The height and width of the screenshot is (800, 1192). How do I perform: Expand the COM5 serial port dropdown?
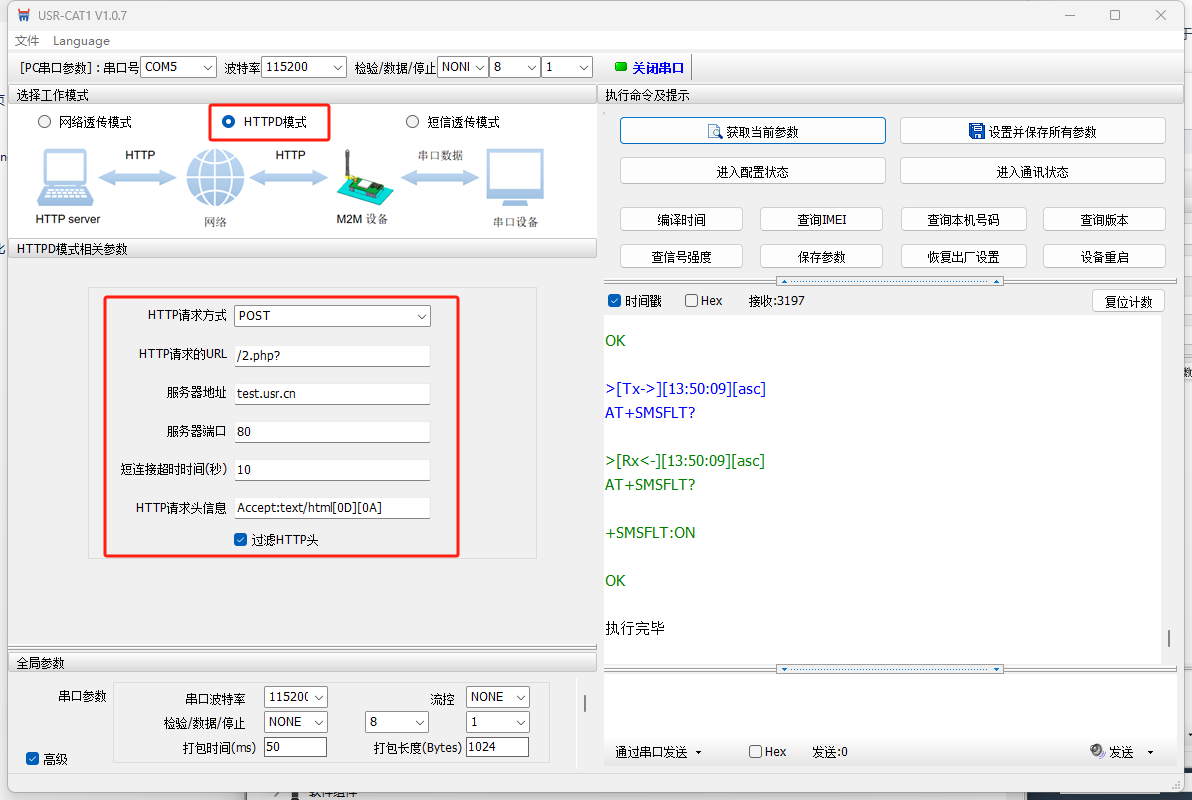click(178, 67)
